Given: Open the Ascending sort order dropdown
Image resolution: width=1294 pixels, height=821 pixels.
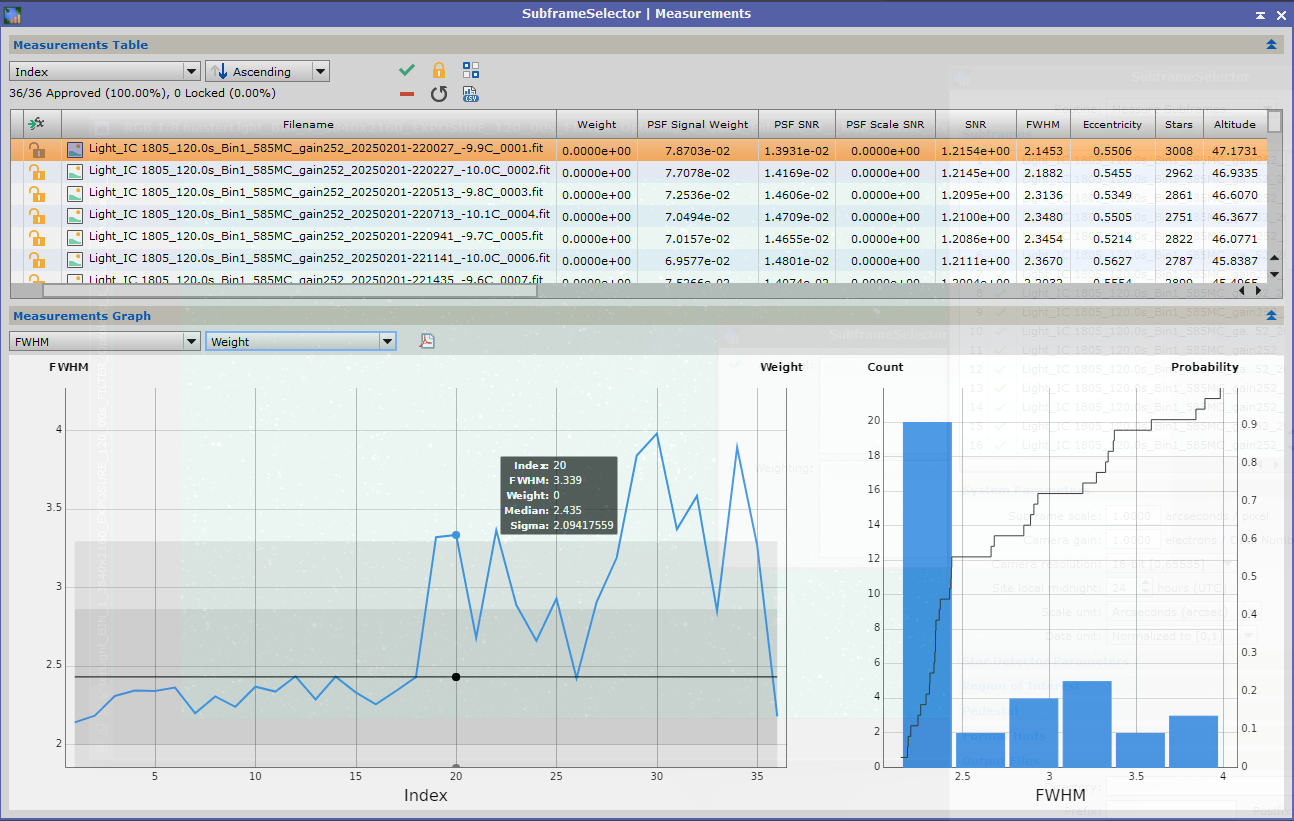Looking at the screenshot, I should 267,72.
